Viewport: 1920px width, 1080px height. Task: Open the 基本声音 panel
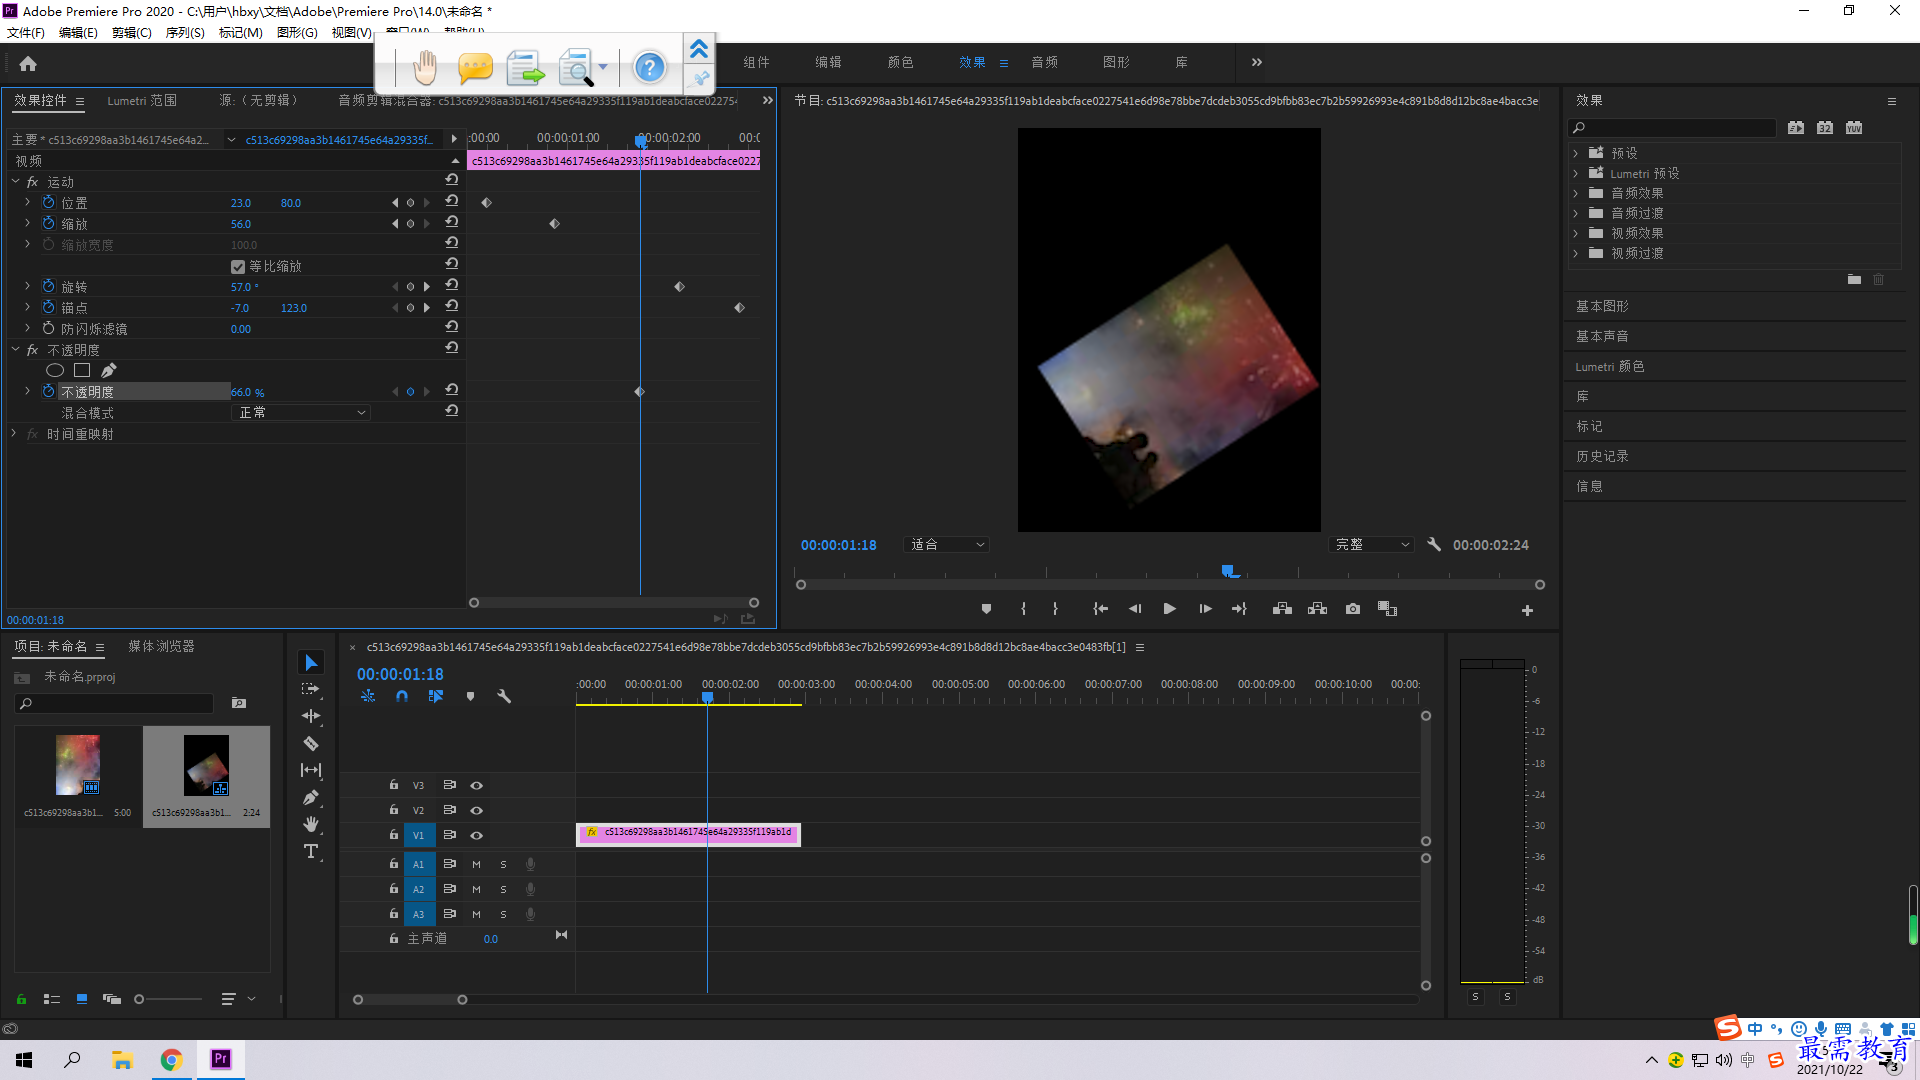coord(1602,336)
